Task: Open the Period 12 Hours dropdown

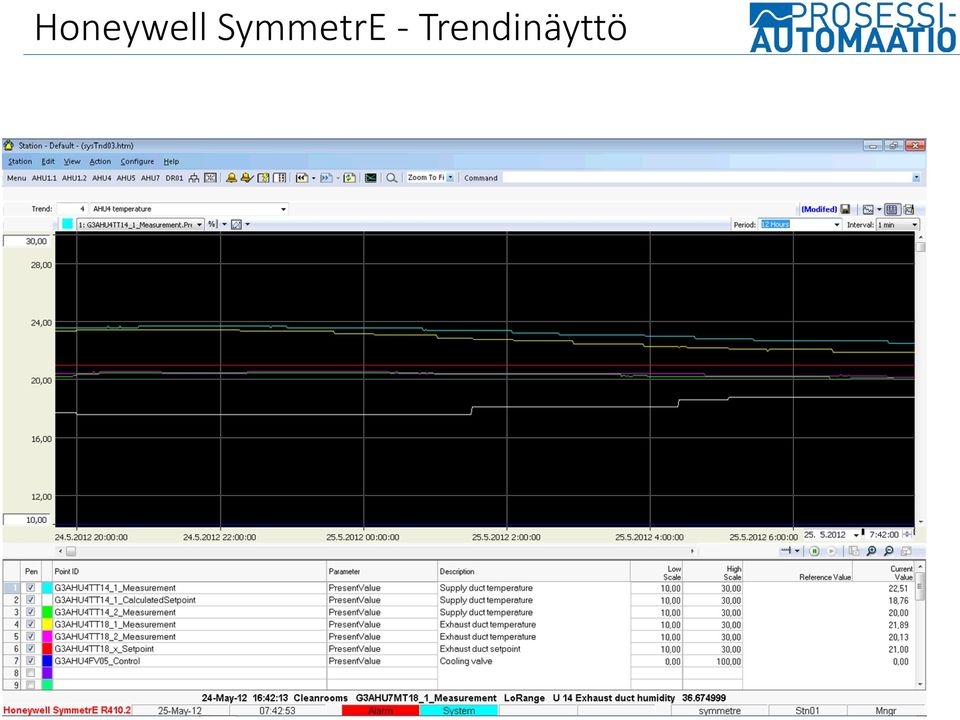Action: click(837, 225)
